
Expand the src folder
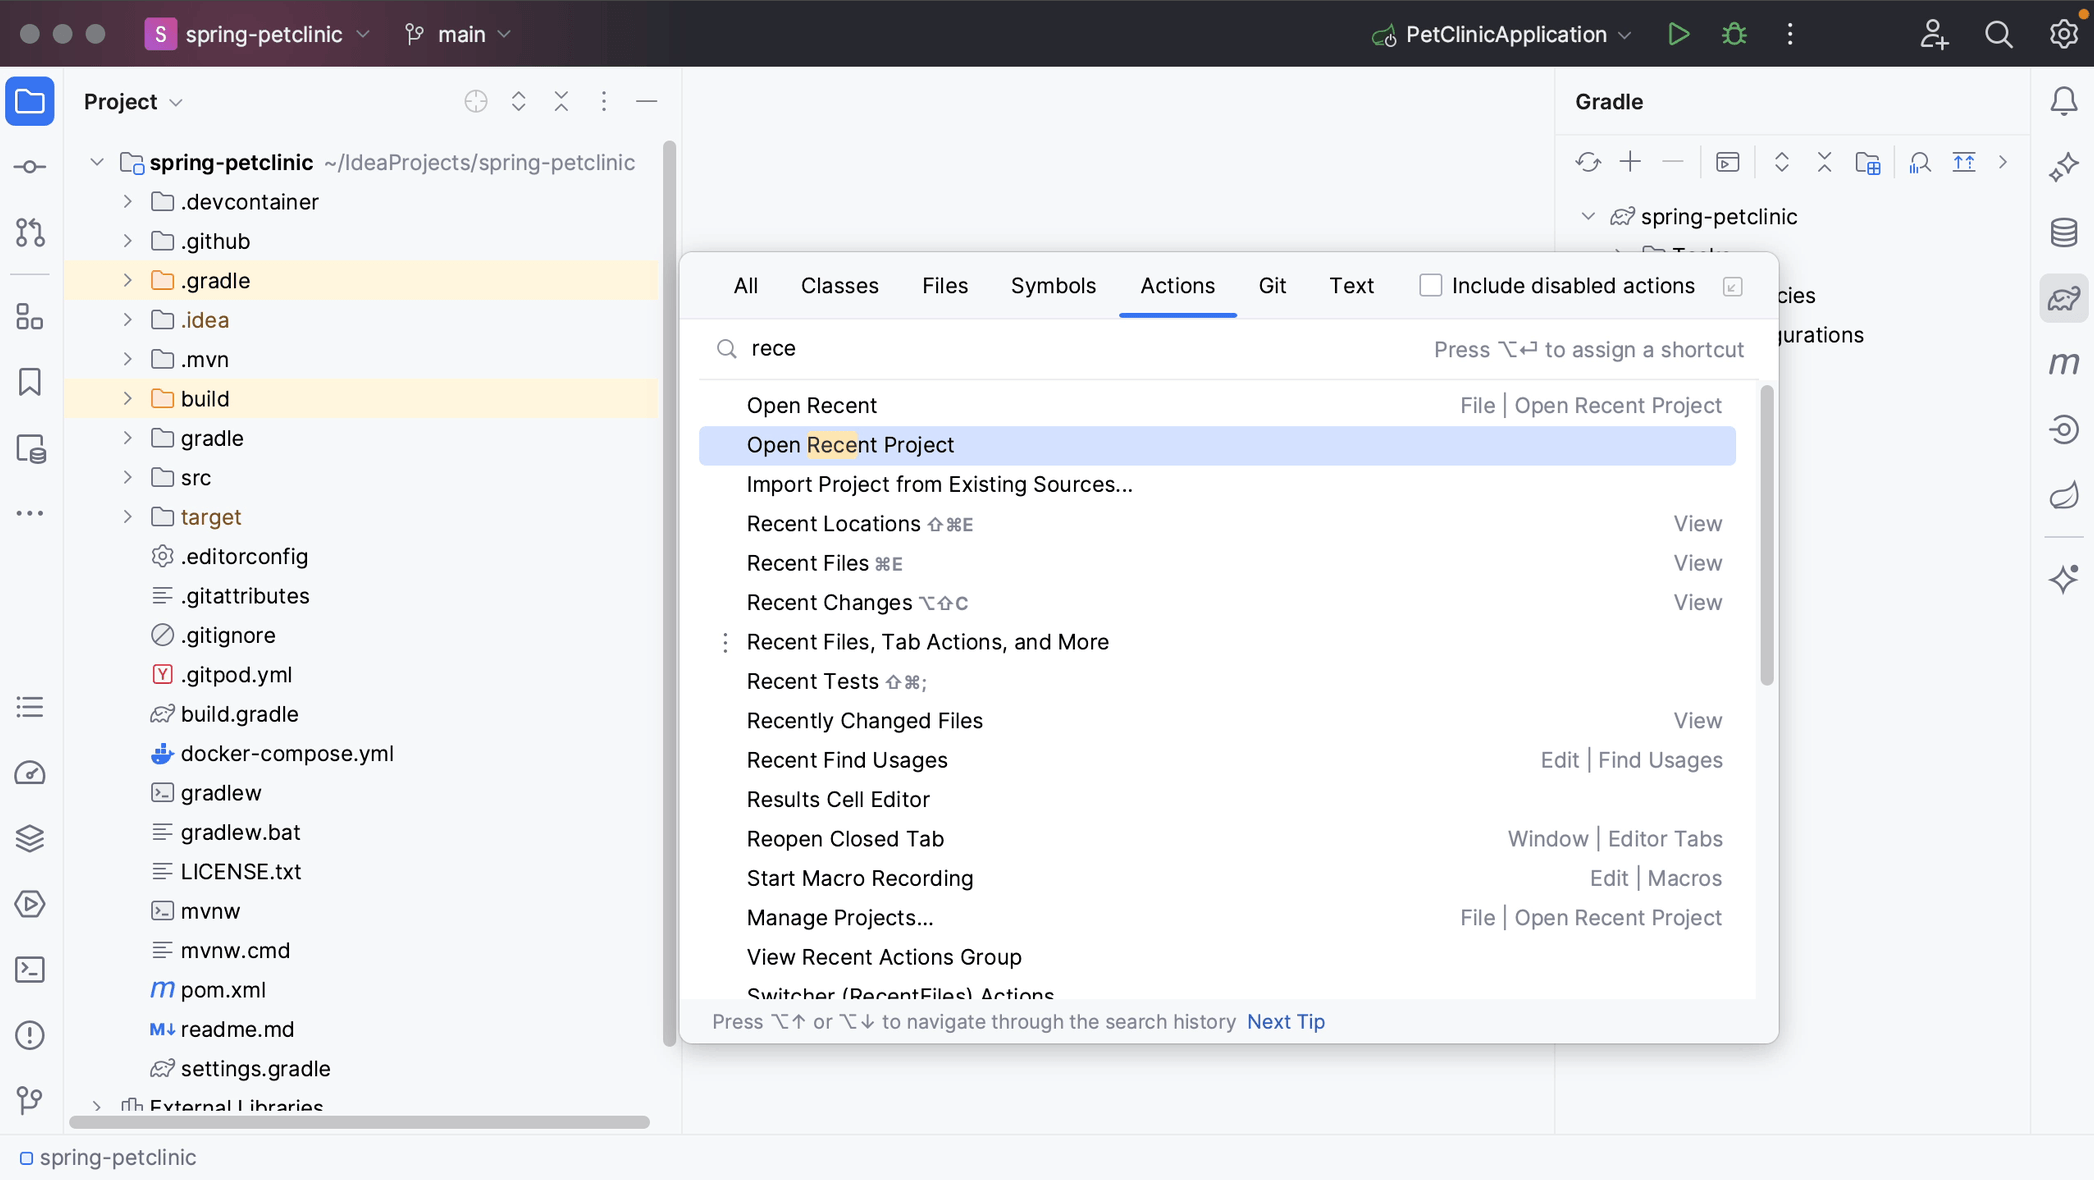pyautogui.click(x=127, y=477)
